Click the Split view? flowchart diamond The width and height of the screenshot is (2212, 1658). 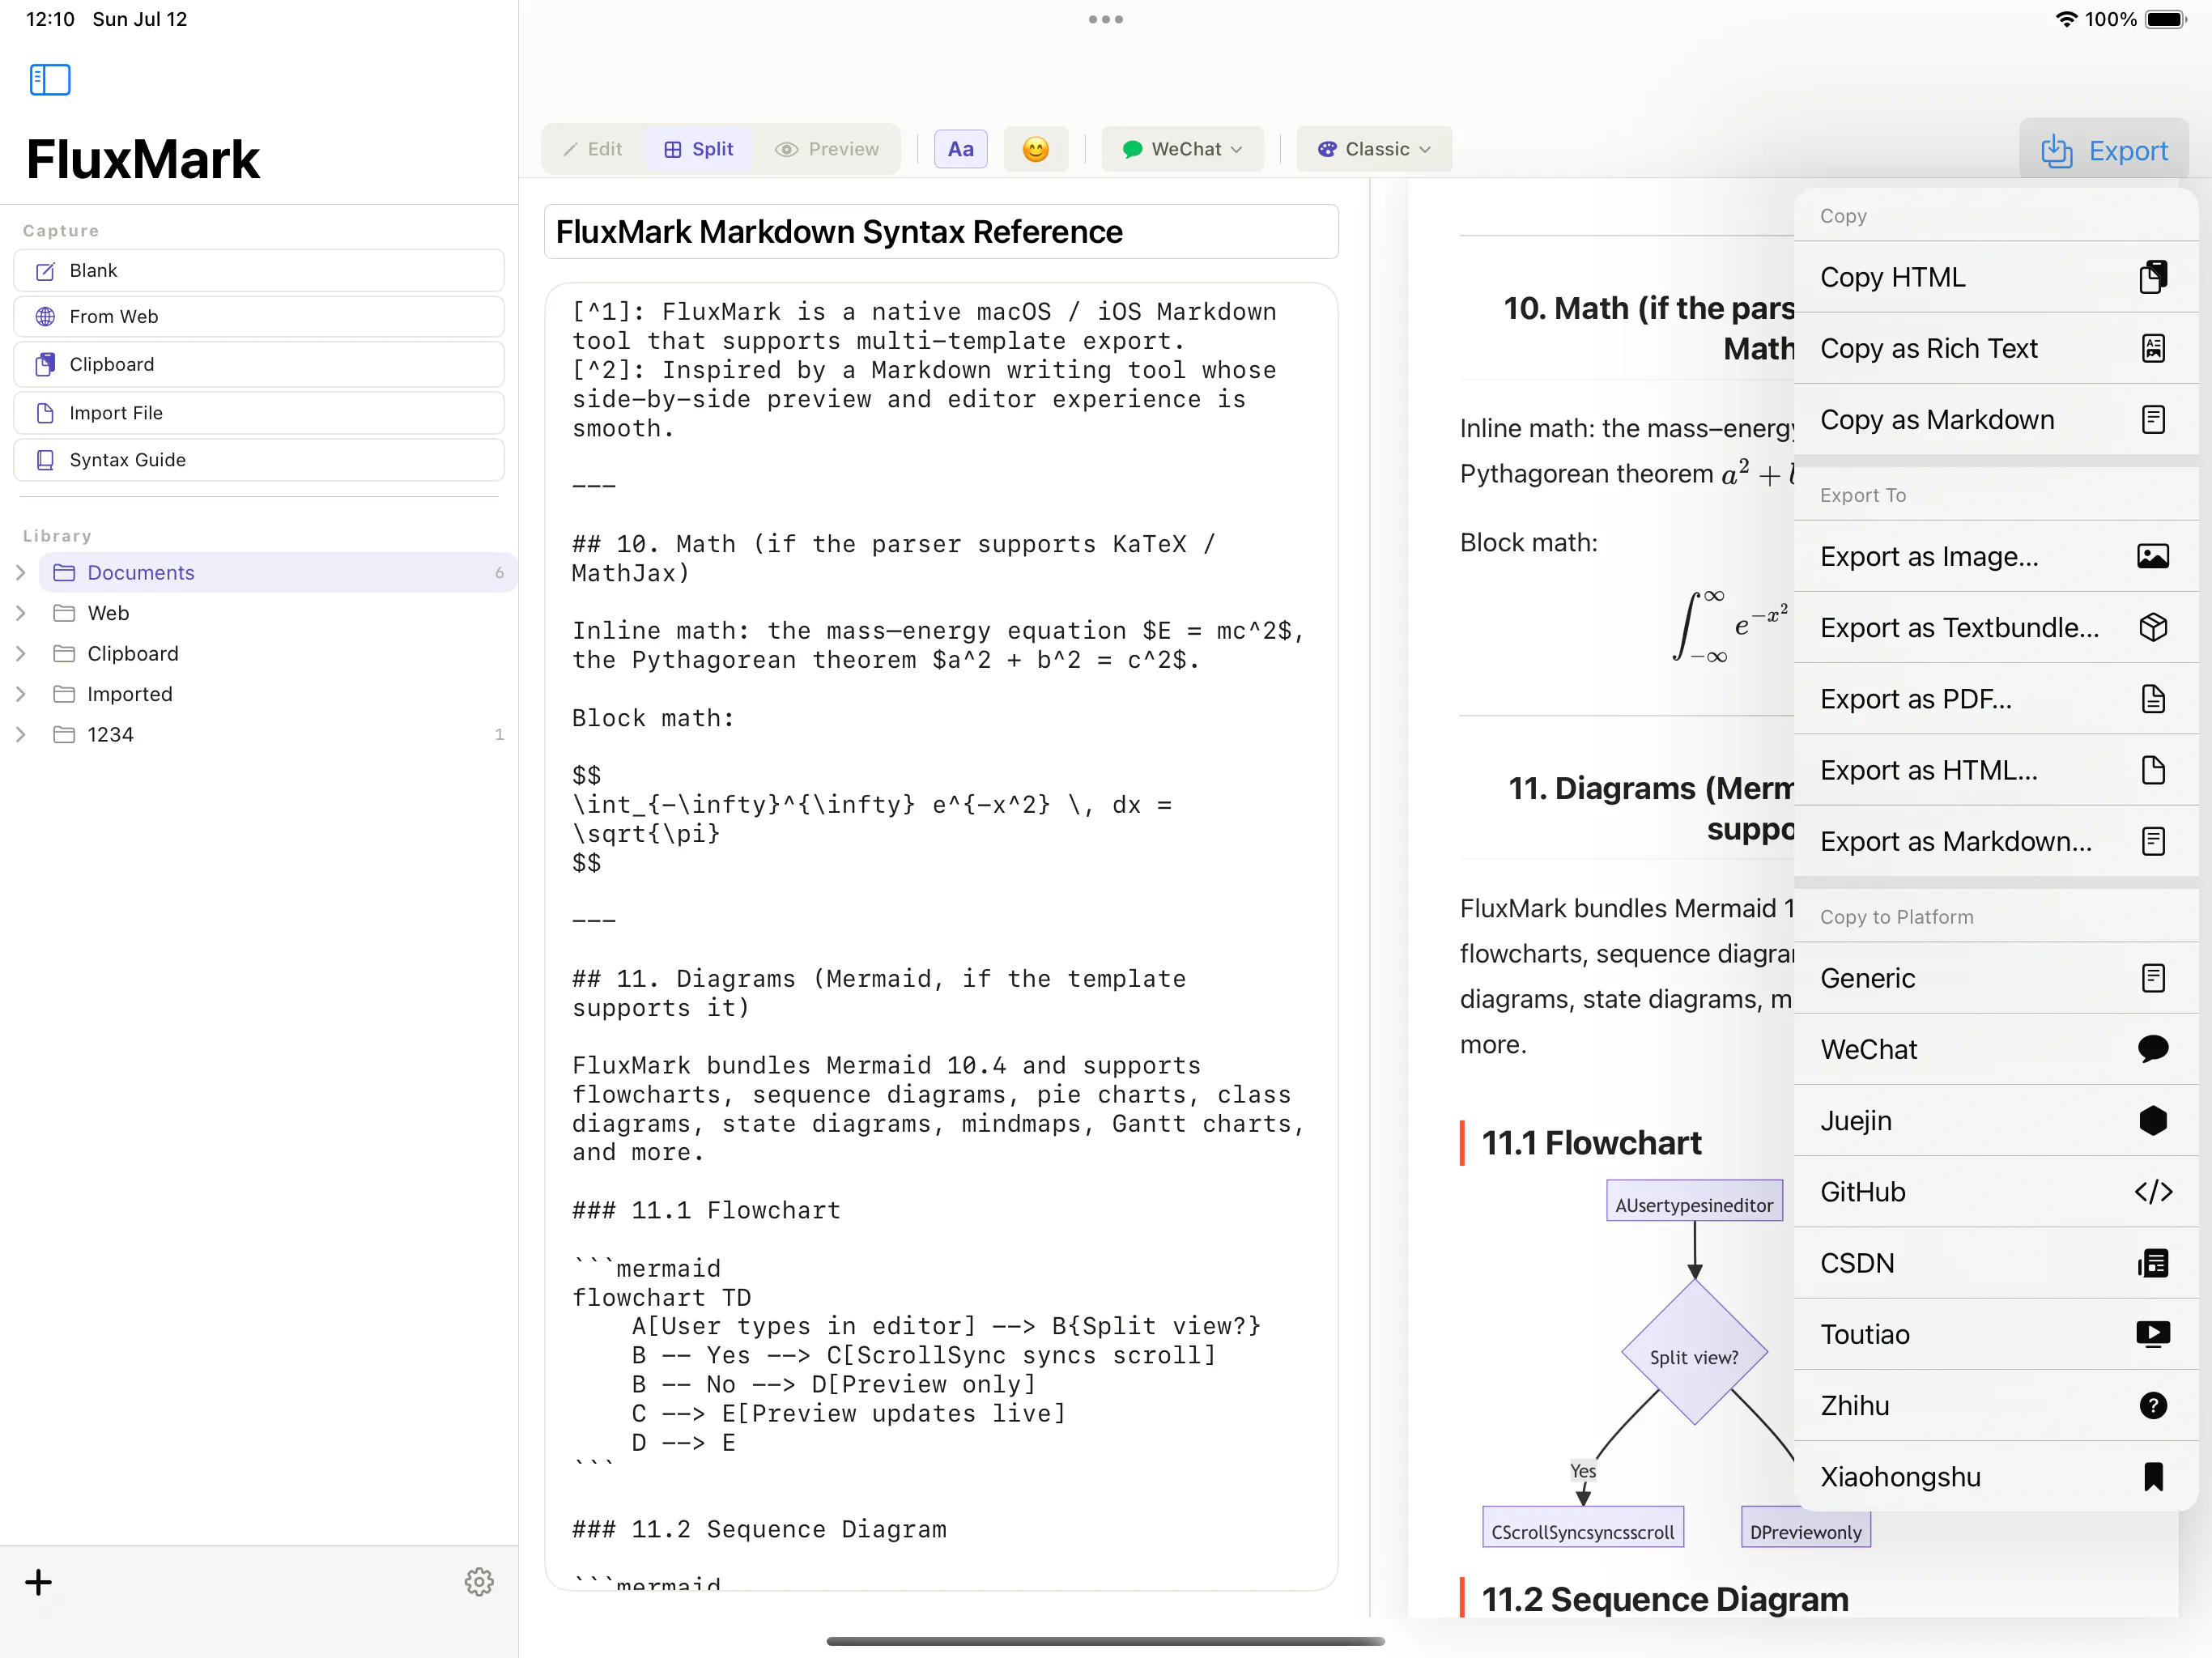[x=1694, y=1353]
